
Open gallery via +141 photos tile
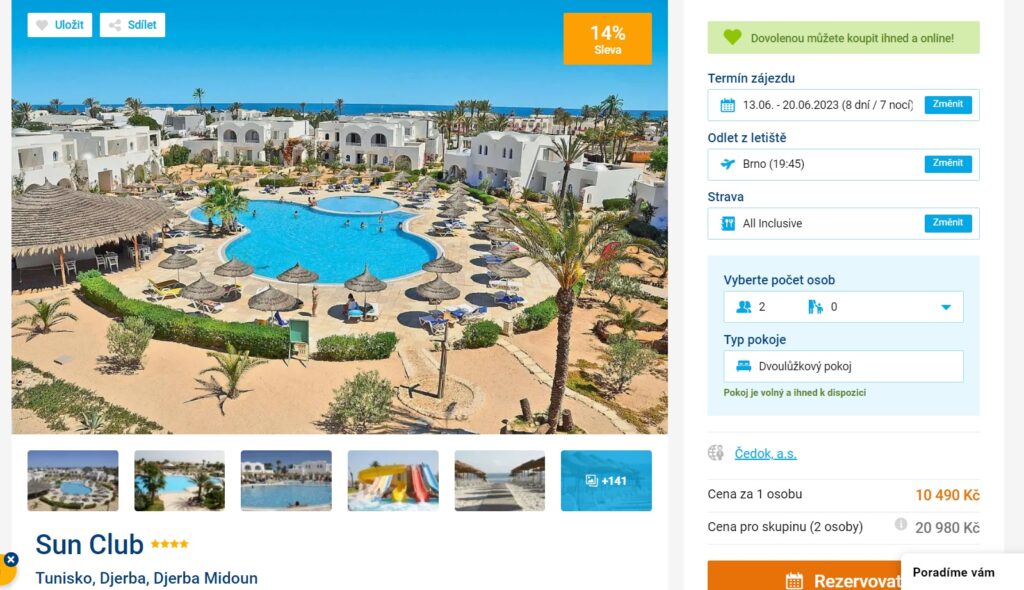pyautogui.click(x=606, y=480)
